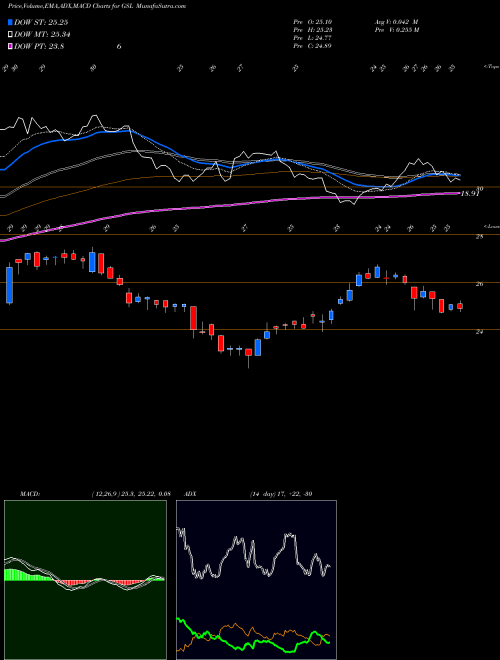The width and height of the screenshot is (500, 660).
Task: Select the DOW PT: 23.8 legend label
Action: (39, 47)
